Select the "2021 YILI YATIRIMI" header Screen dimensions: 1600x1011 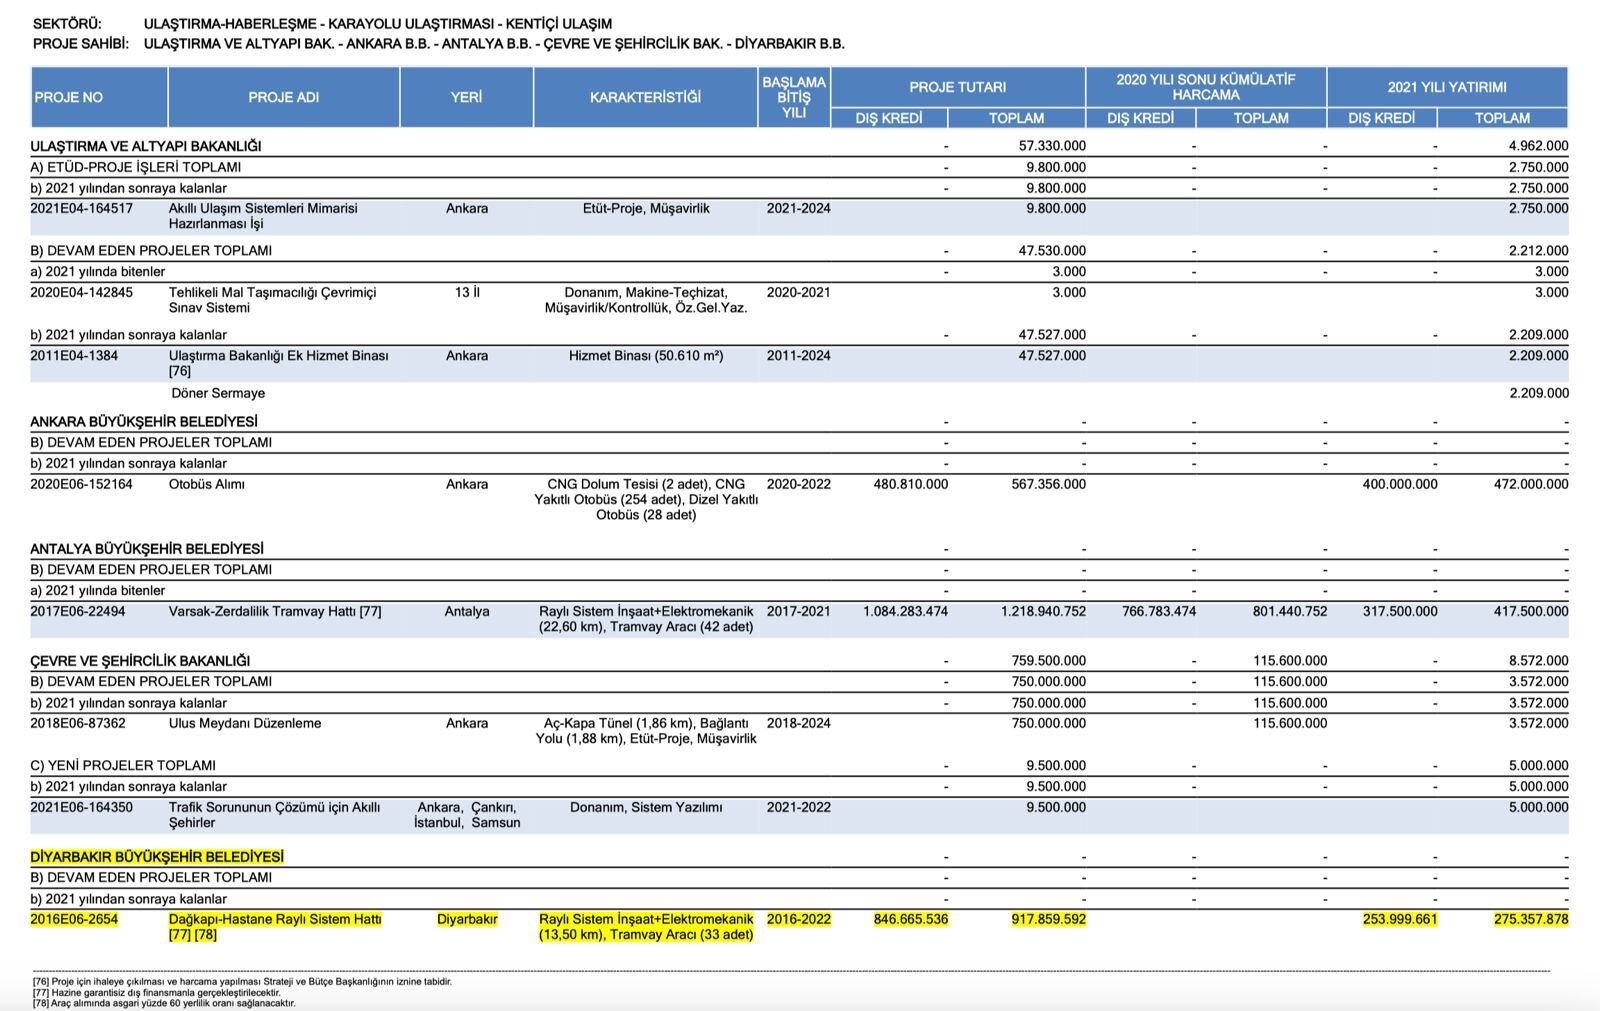[1447, 87]
